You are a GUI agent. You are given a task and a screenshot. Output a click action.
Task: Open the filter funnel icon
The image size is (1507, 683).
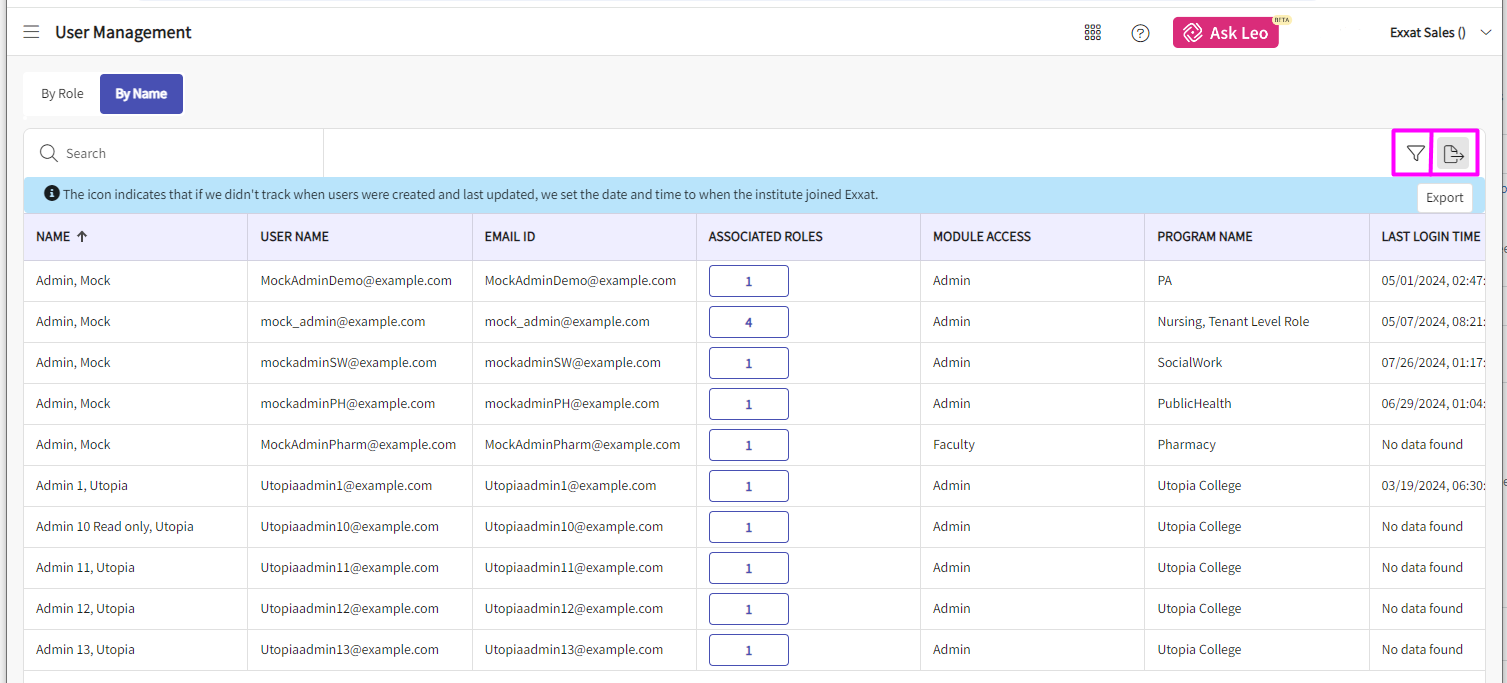click(x=1415, y=154)
